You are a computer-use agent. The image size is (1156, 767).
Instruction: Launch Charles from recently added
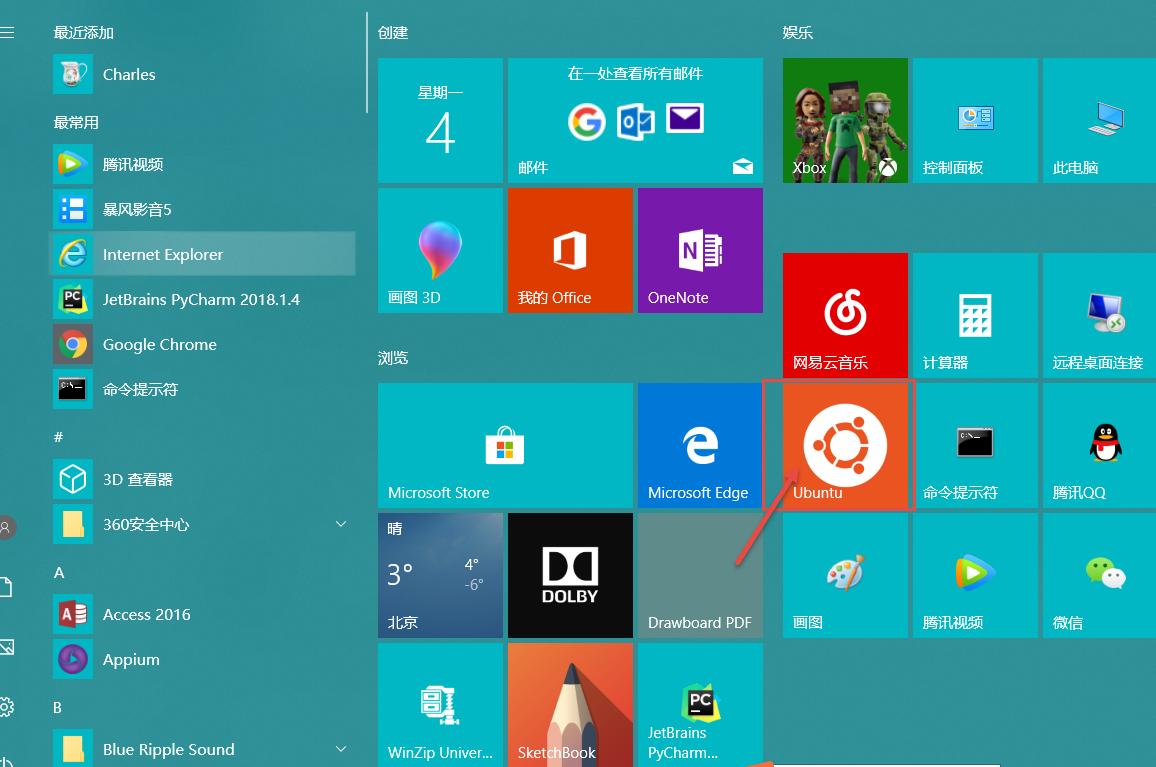(x=203, y=74)
